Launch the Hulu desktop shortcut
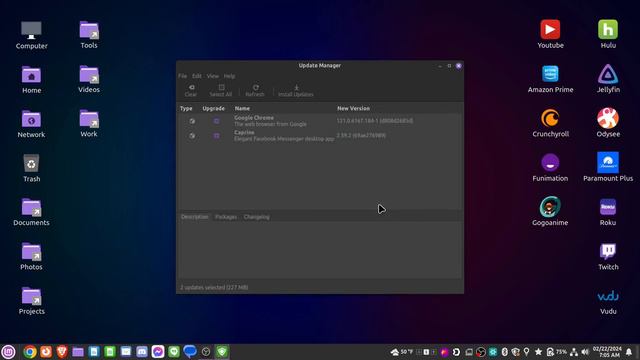The width and height of the screenshot is (640, 360). point(608,34)
